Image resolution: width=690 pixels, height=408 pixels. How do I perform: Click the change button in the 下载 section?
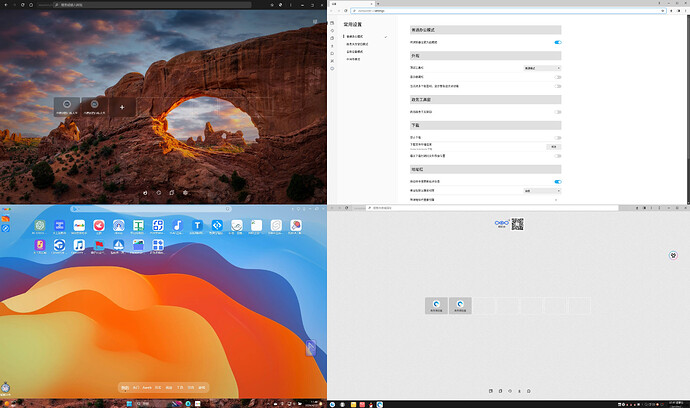554,147
